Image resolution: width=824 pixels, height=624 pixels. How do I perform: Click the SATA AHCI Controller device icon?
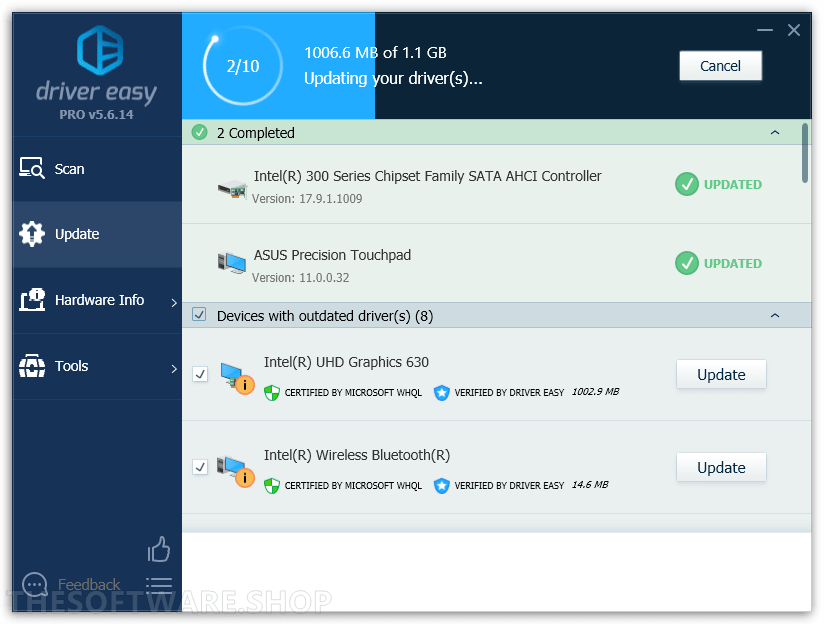point(232,188)
